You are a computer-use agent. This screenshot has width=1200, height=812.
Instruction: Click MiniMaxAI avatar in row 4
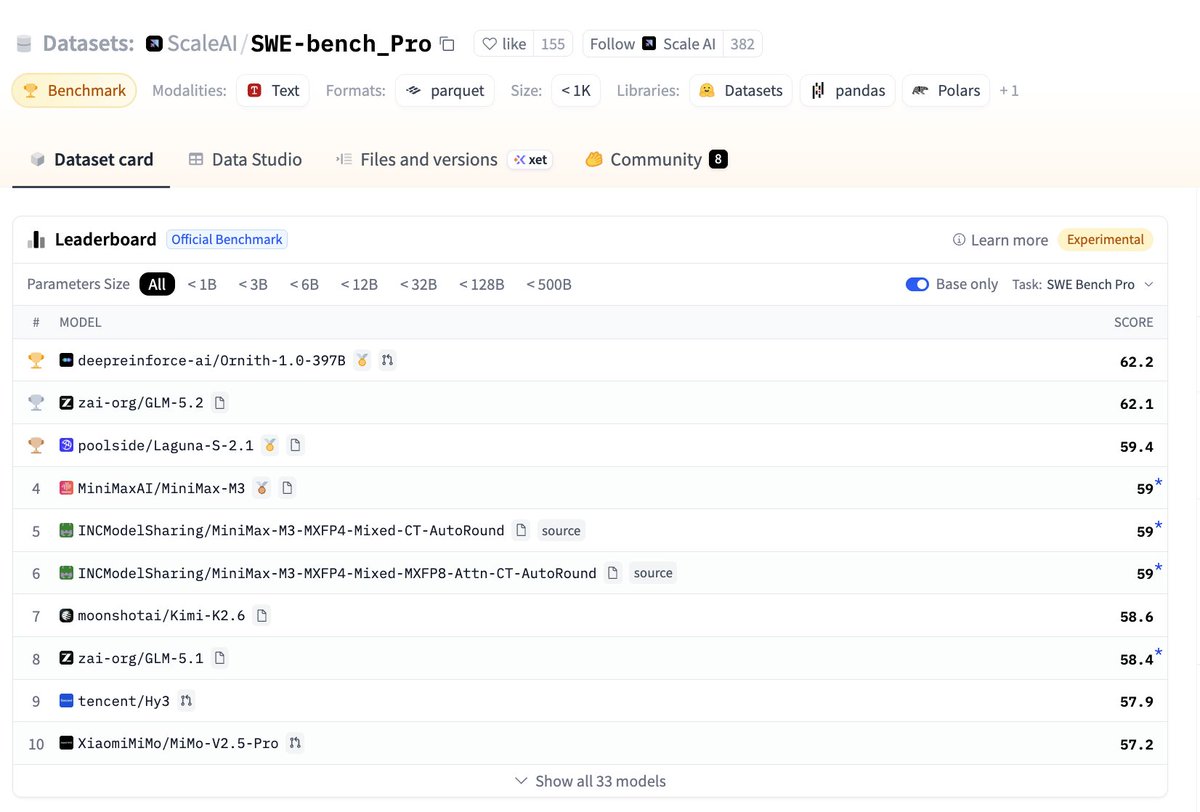coord(67,488)
